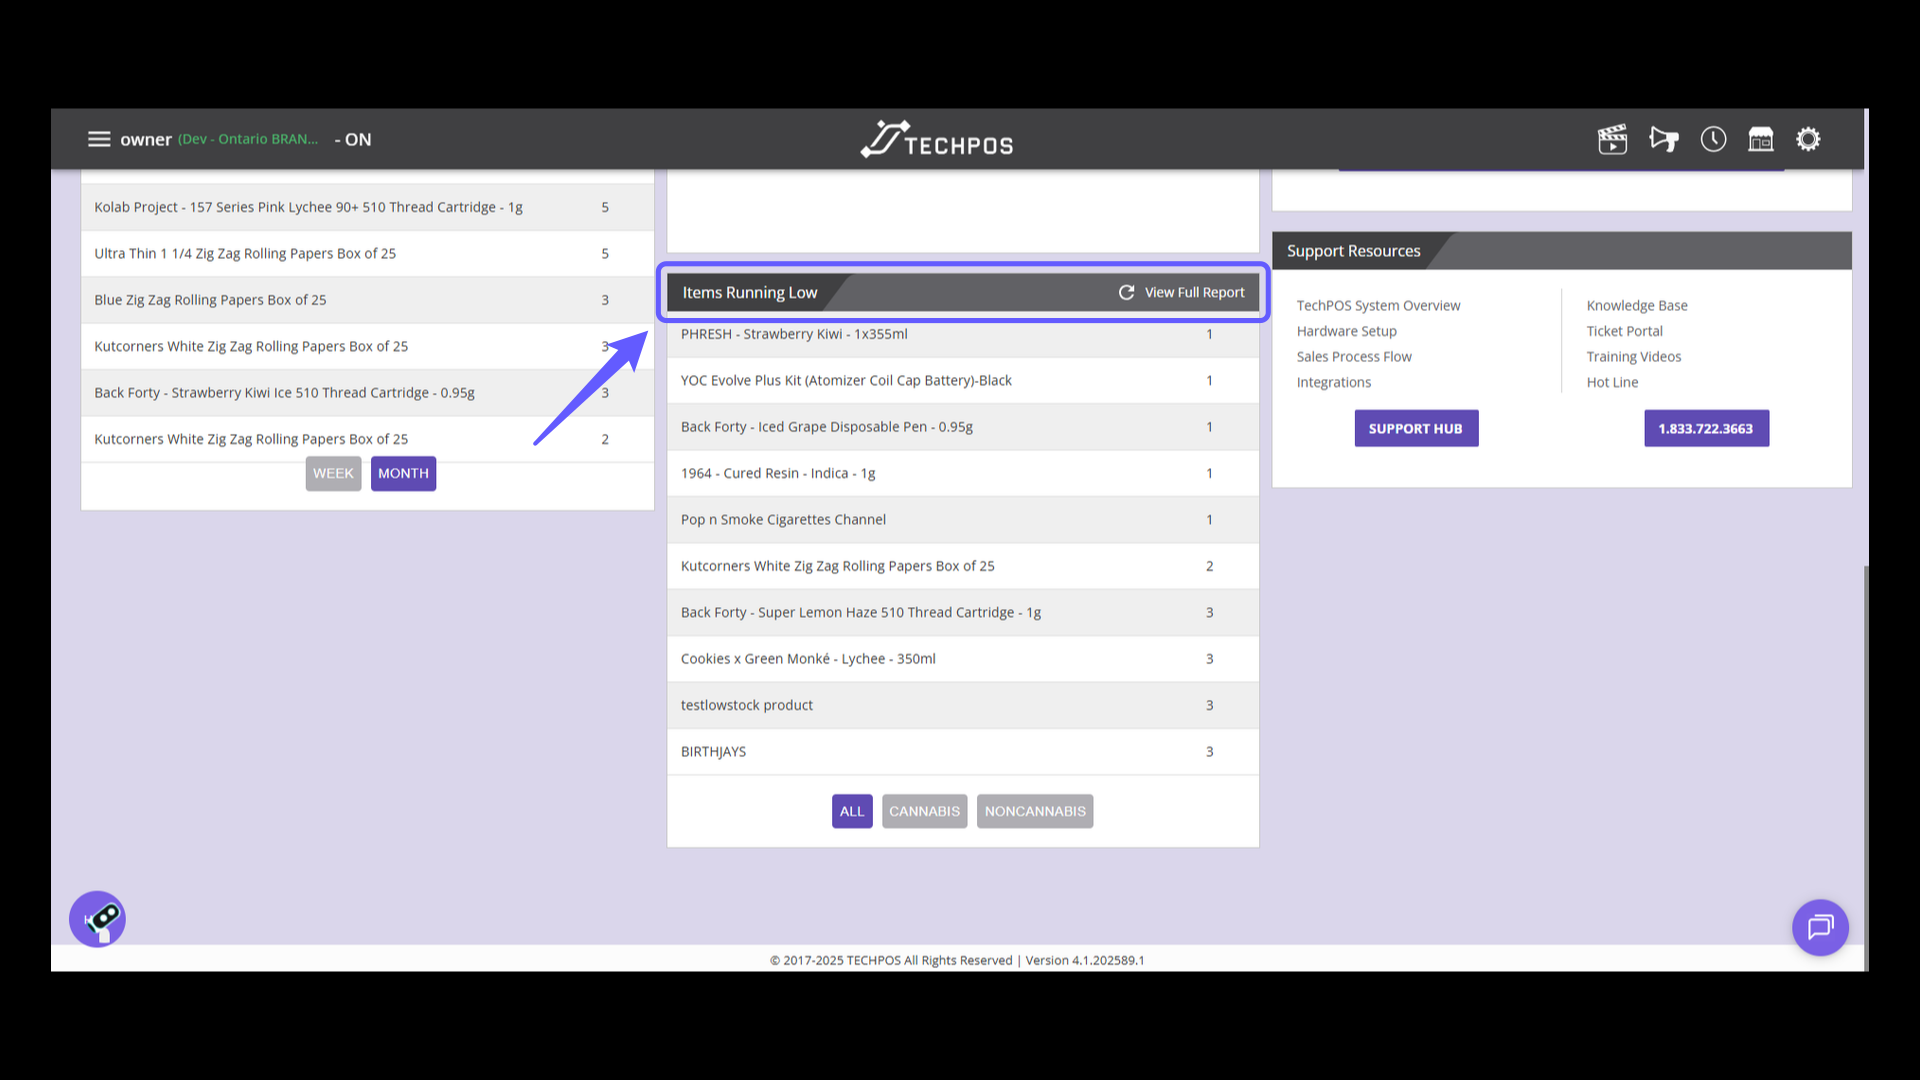Click the SUPPORT HUB button

(1416, 428)
